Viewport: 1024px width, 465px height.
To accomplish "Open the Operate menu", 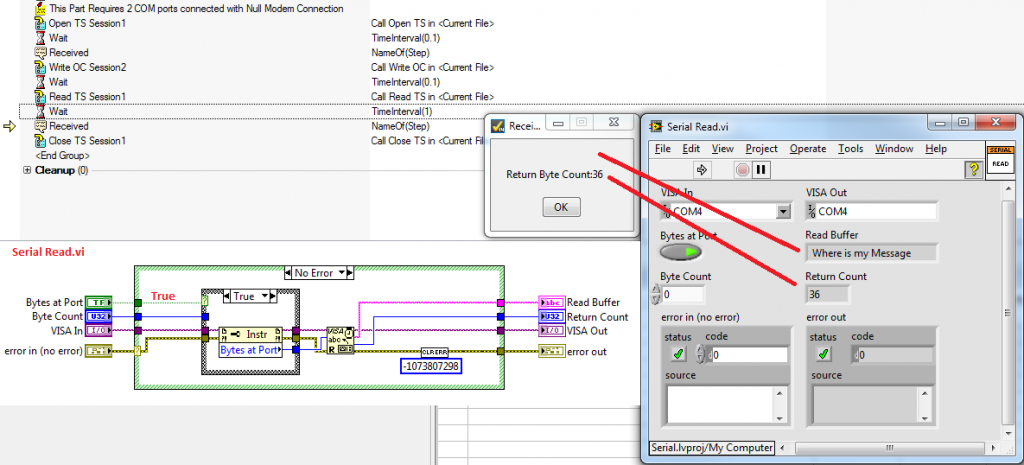I will pos(807,148).
